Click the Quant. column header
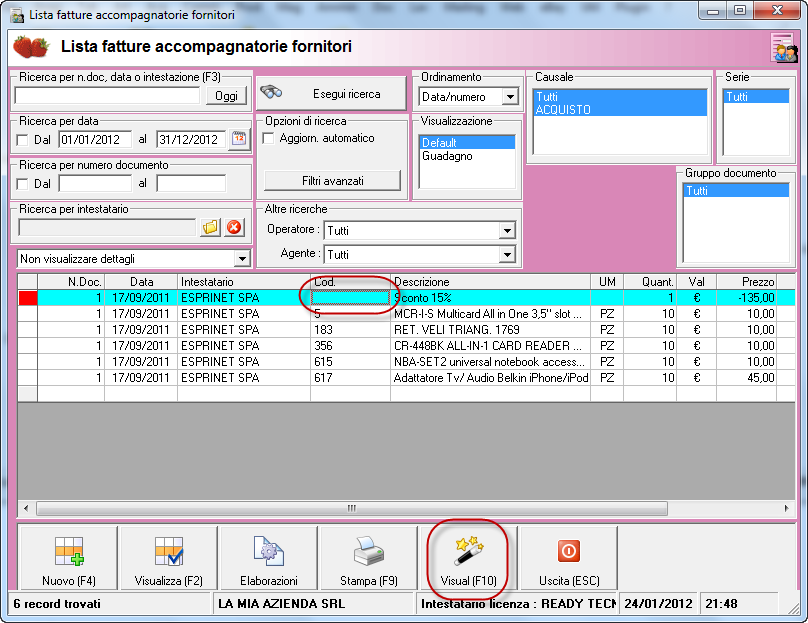 650,282
